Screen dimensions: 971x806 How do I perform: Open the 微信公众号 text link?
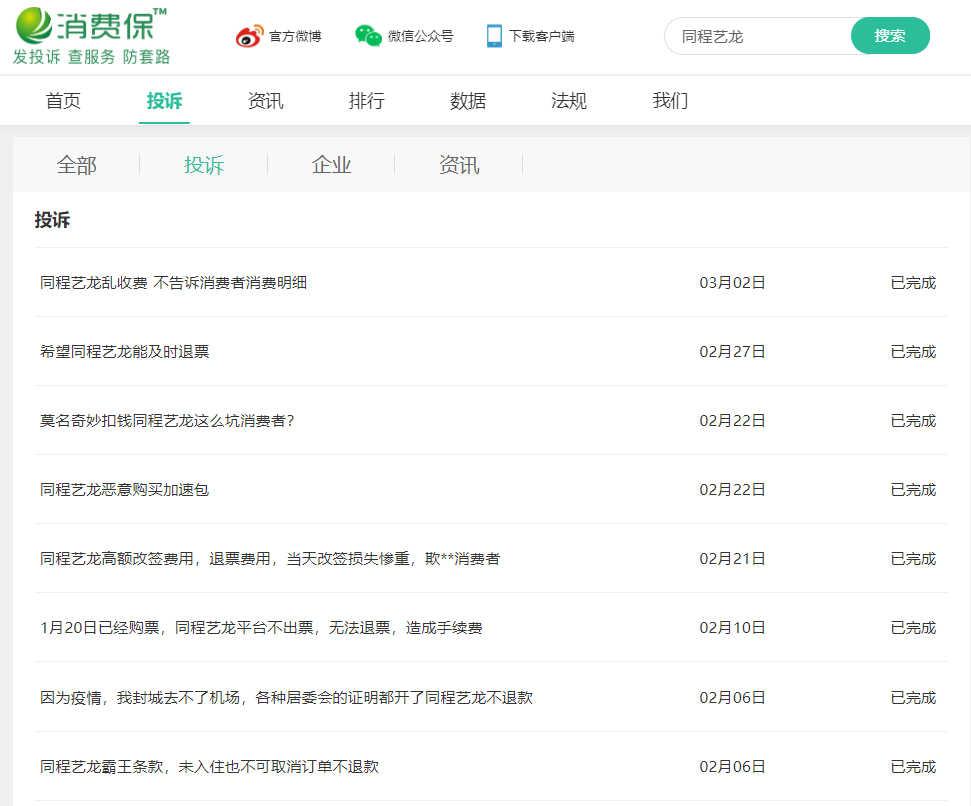(420, 37)
